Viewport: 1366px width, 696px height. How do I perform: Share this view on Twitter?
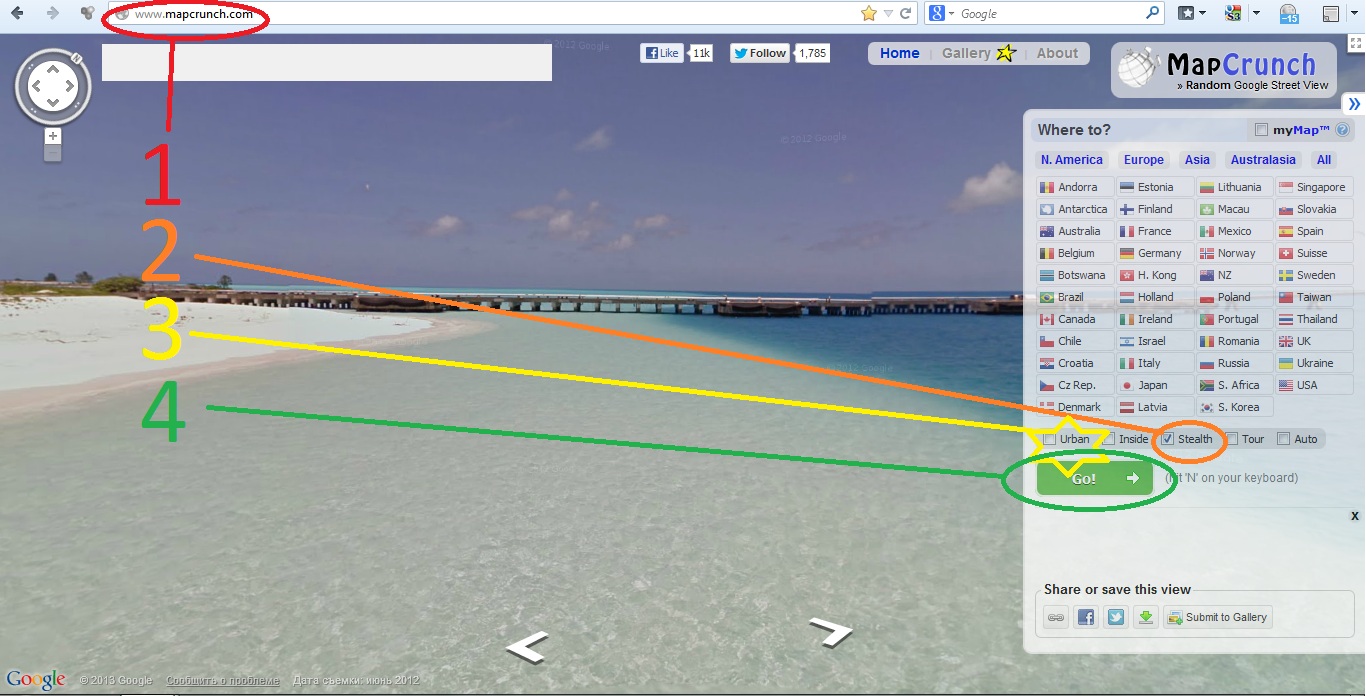point(1116,618)
